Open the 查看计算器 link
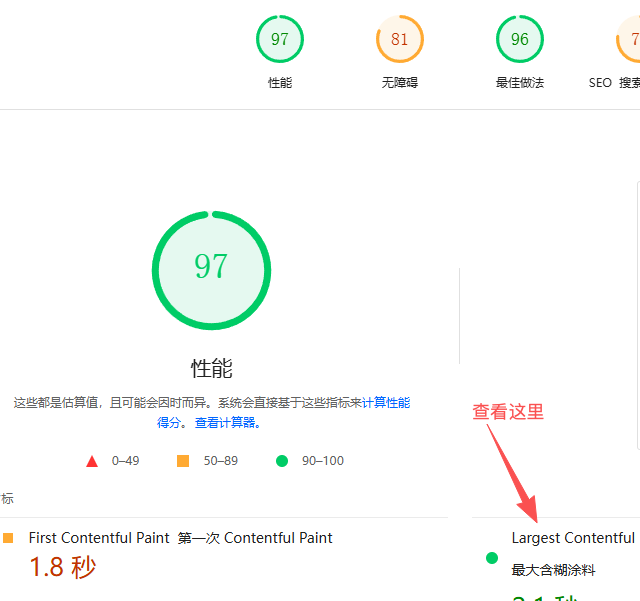Image resolution: width=640 pixels, height=601 pixels. pyautogui.click(x=228, y=423)
